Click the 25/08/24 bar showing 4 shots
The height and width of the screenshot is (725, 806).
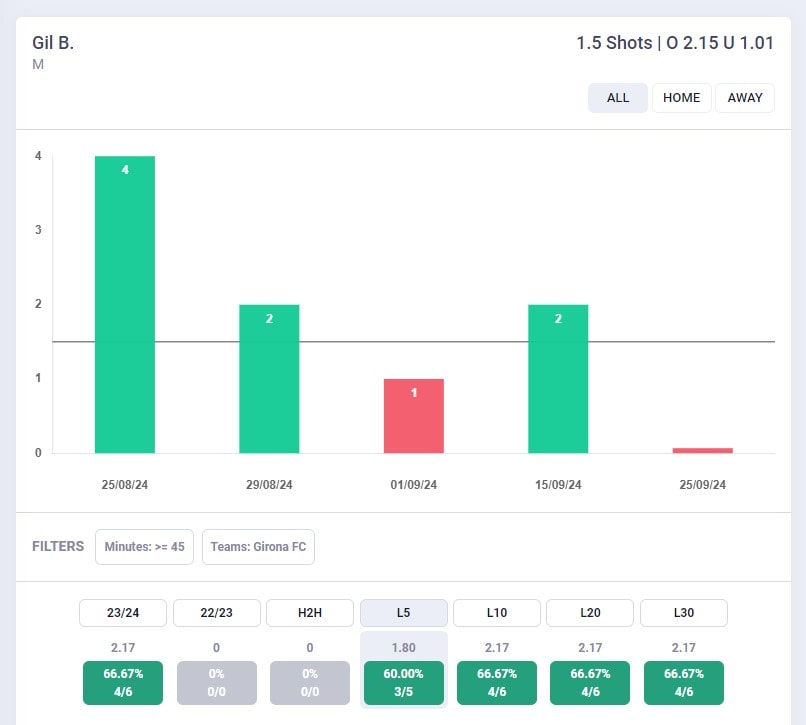[x=125, y=304]
